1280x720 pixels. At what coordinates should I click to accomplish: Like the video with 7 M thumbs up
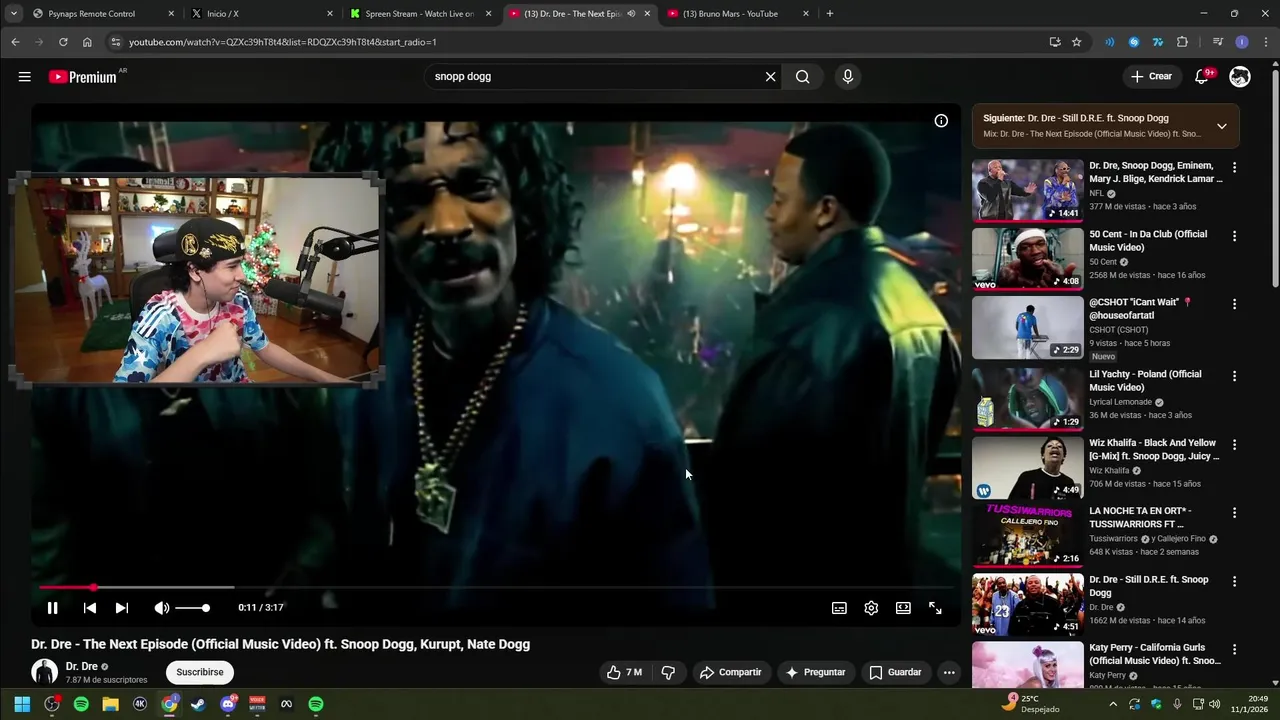[x=624, y=672]
